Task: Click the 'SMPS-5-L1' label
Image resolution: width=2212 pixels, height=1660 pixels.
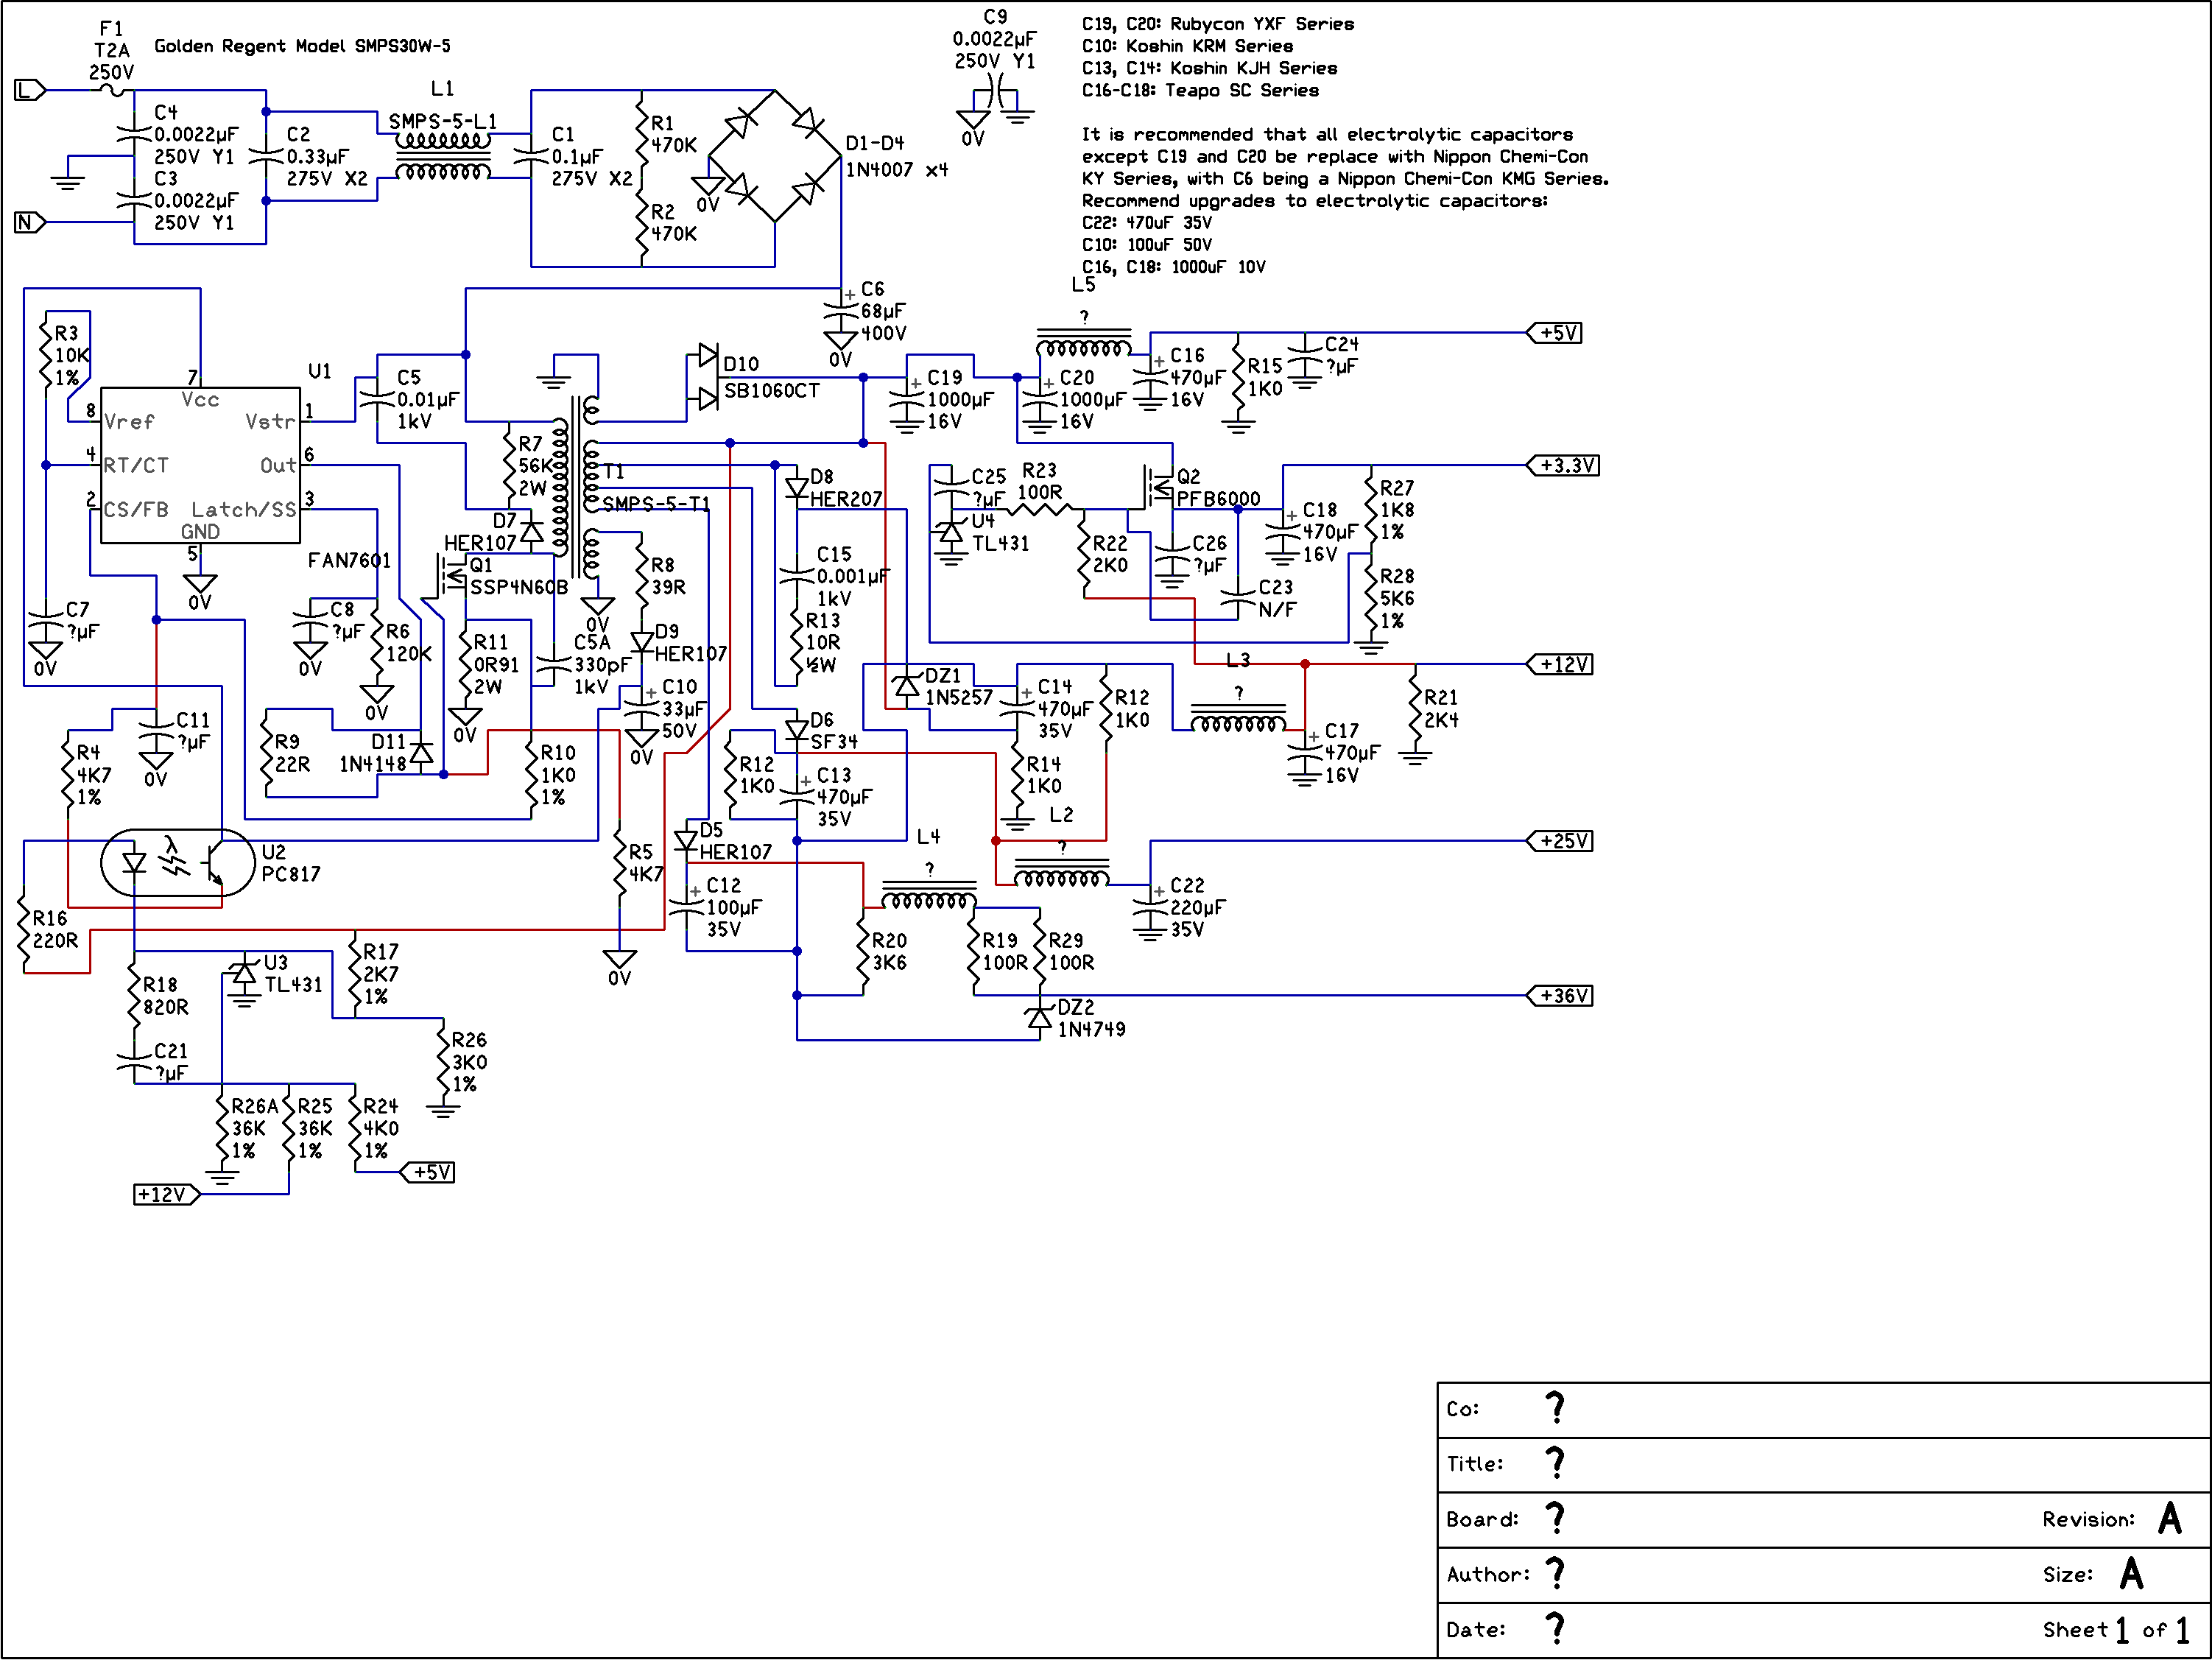Action: 443,121
